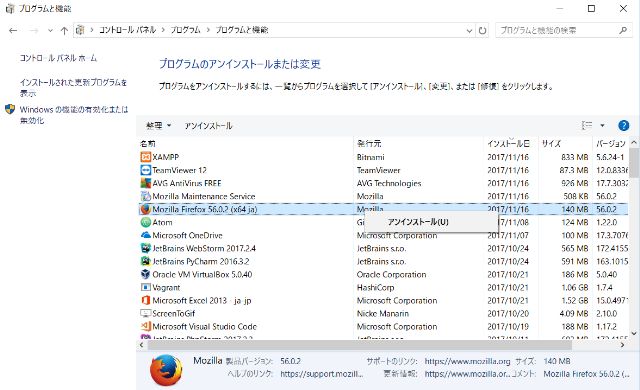Sort by バージョン column header
The image size is (640, 390).
pos(611,144)
